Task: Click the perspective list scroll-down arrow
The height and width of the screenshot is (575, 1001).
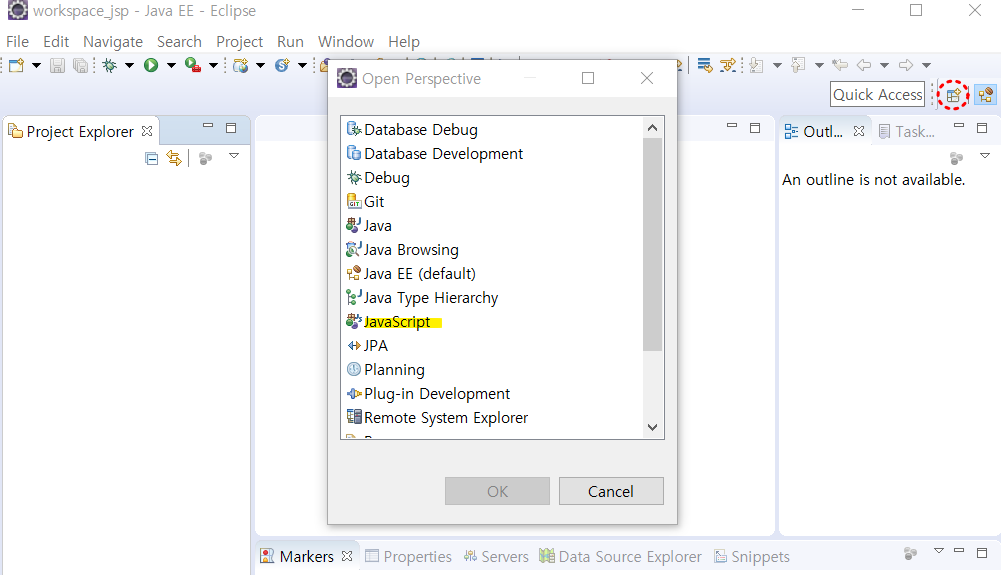Action: click(x=652, y=427)
